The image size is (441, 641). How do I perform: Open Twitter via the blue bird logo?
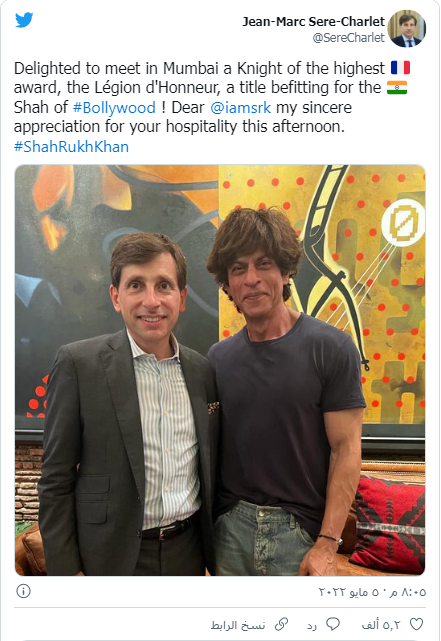[x=24, y=20]
